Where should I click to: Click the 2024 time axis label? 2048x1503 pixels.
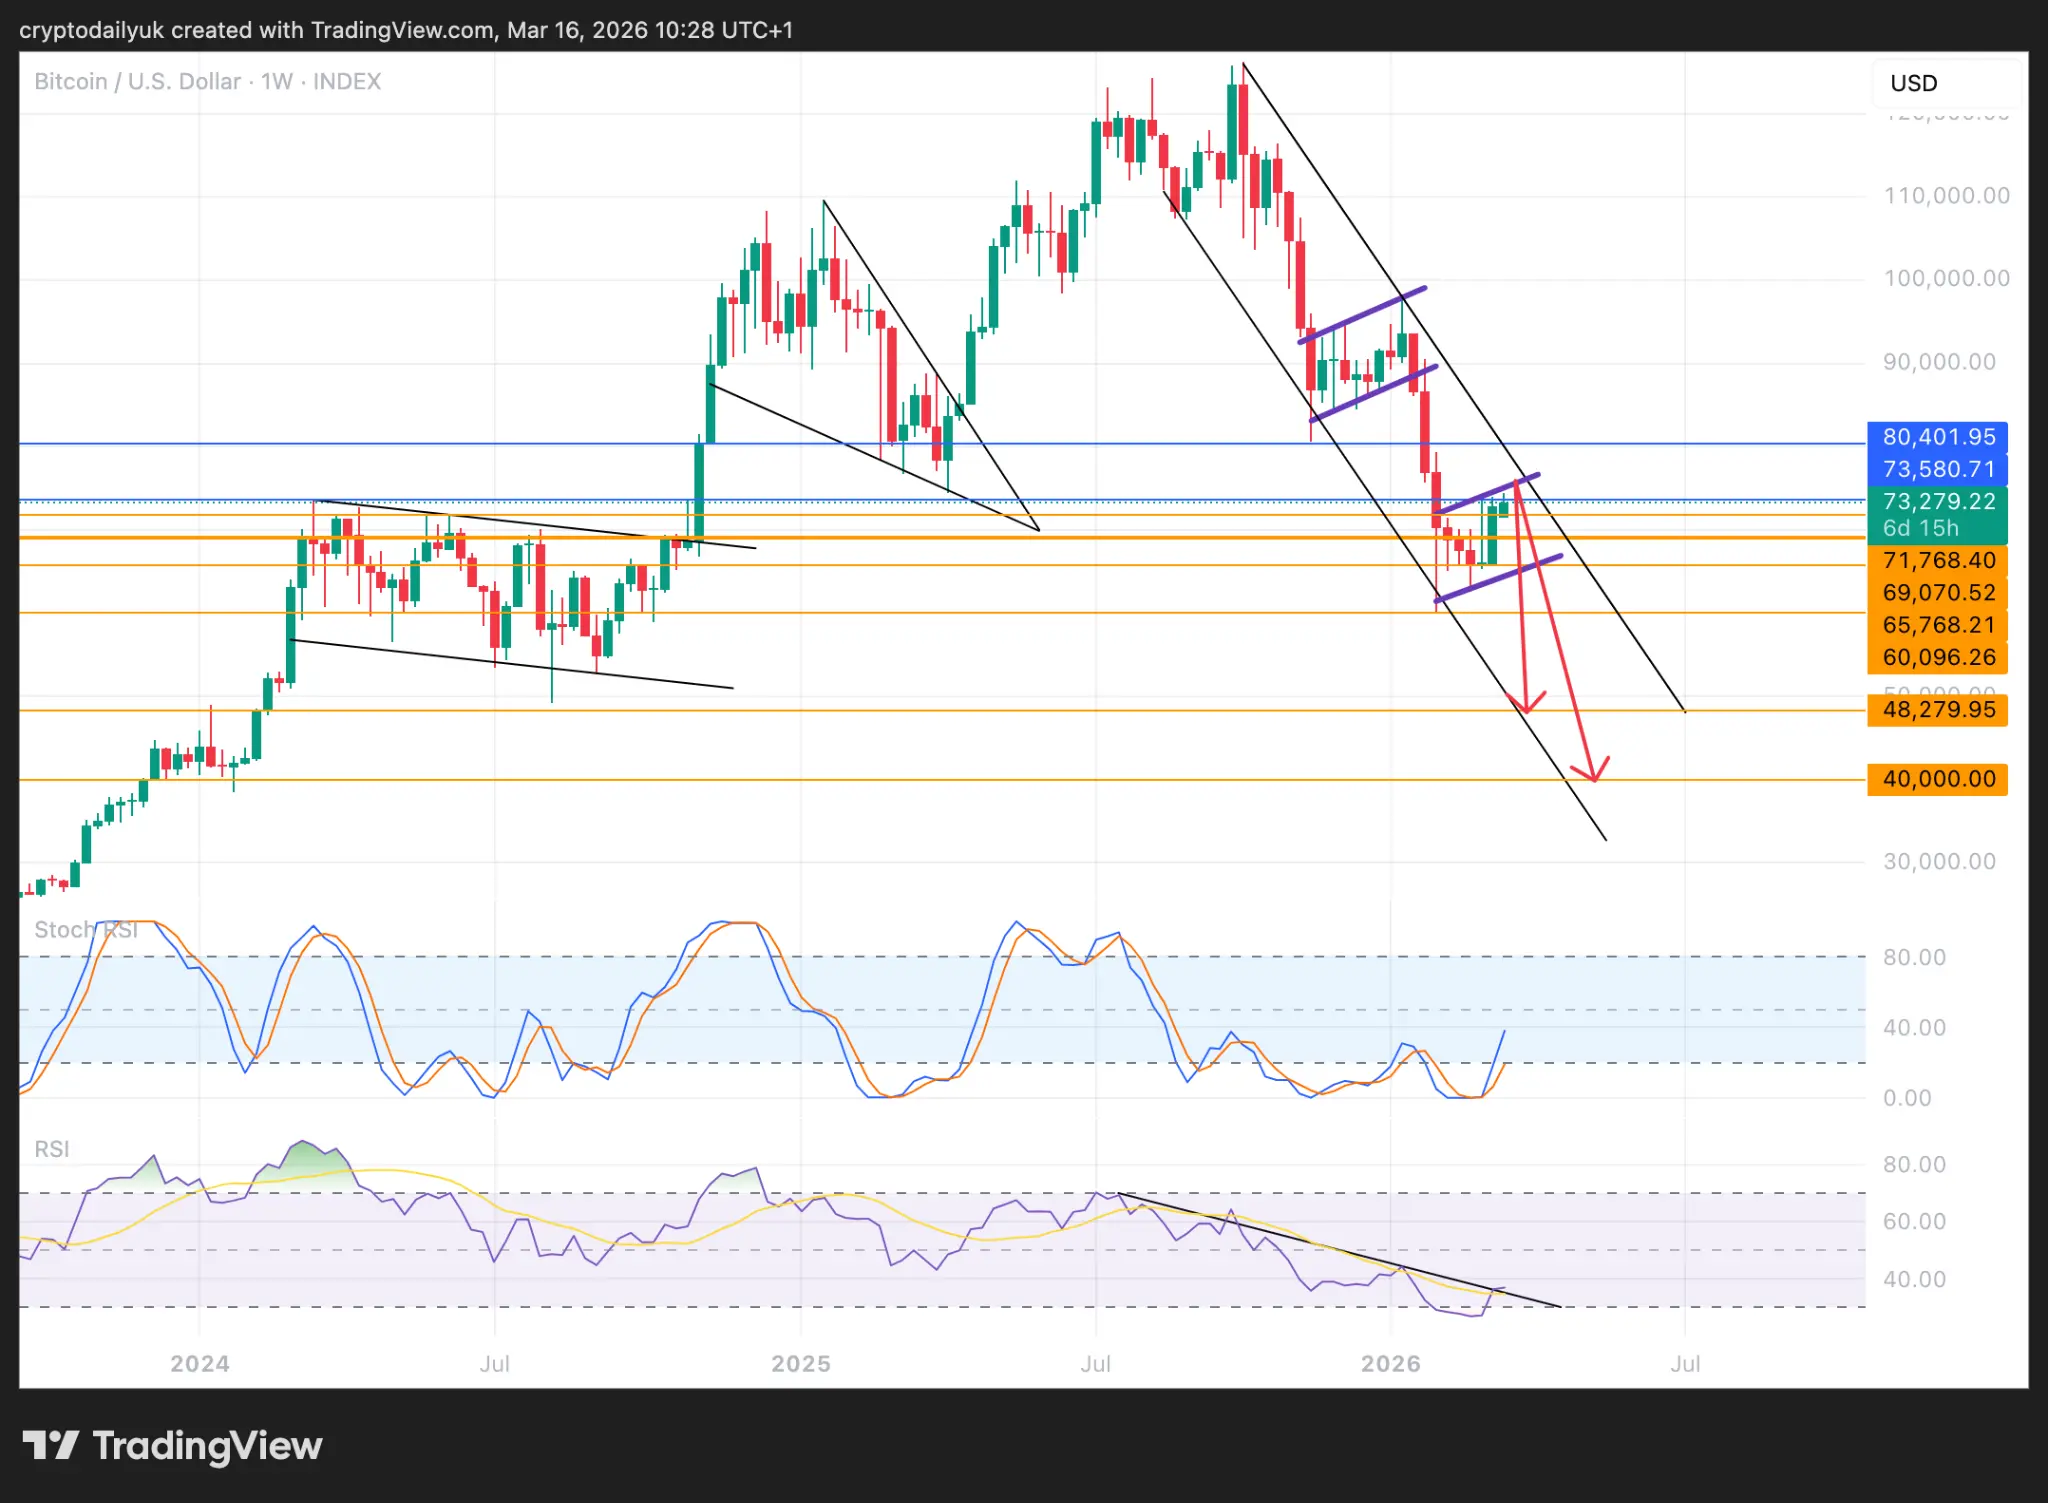(200, 1364)
